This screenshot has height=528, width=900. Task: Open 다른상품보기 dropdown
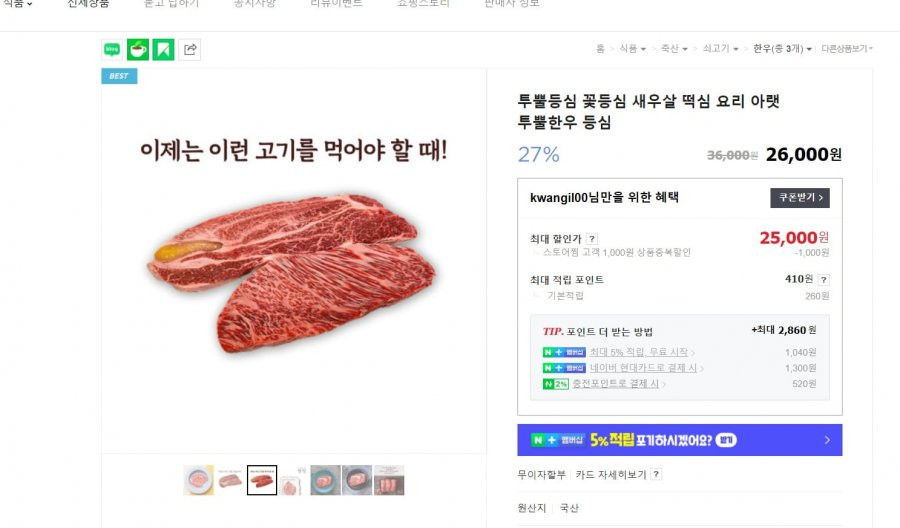(x=847, y=49)
